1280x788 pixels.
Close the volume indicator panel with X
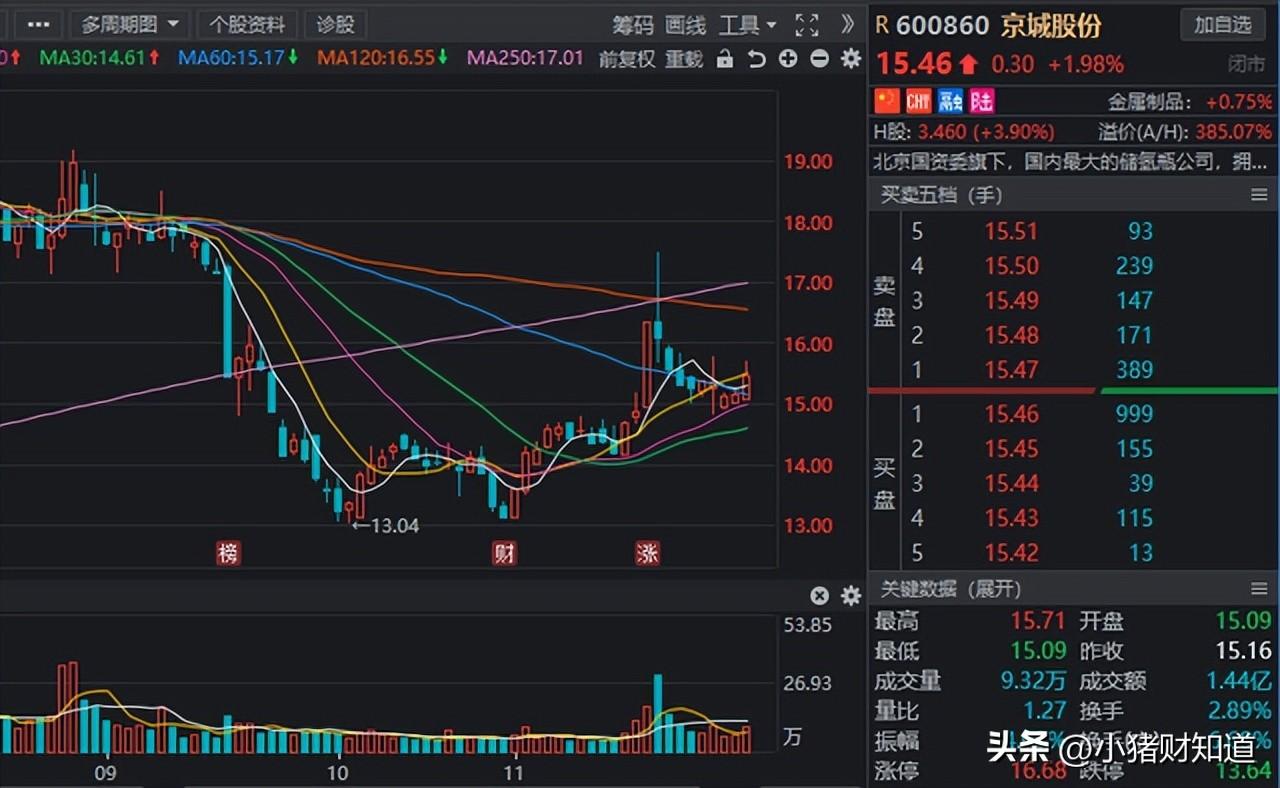coord(819,596)
